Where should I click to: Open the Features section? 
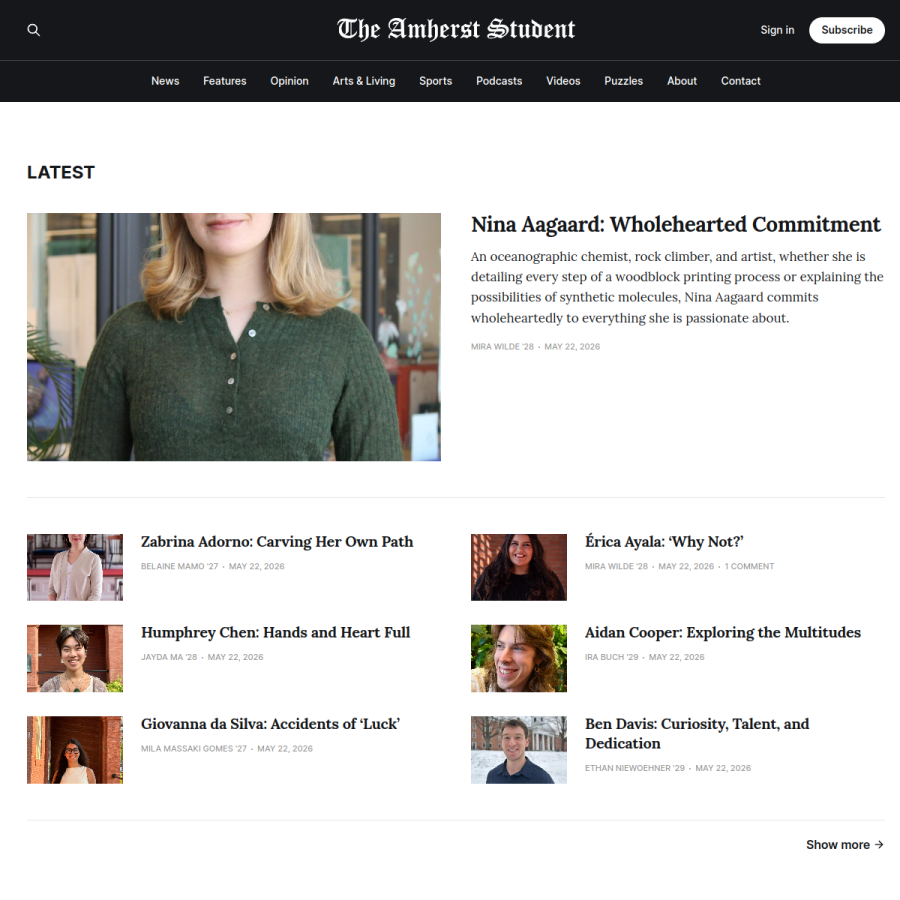(x=224, y=81)
